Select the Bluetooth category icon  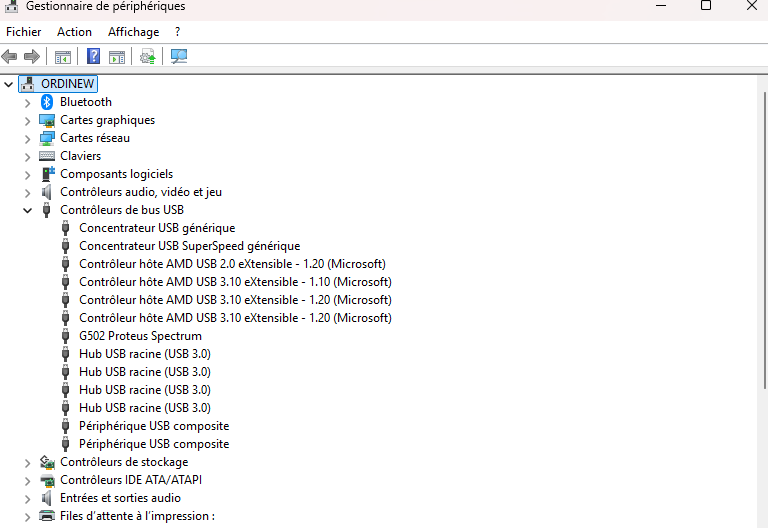click(47, 102)
